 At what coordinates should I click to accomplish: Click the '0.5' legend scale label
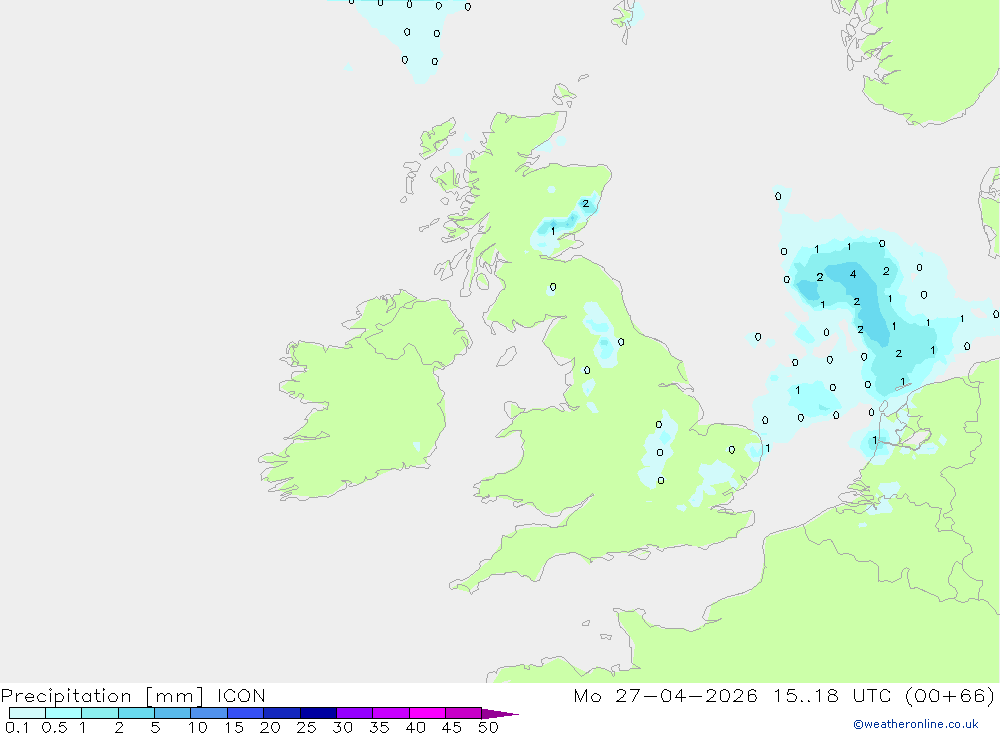tap(55, 727)
